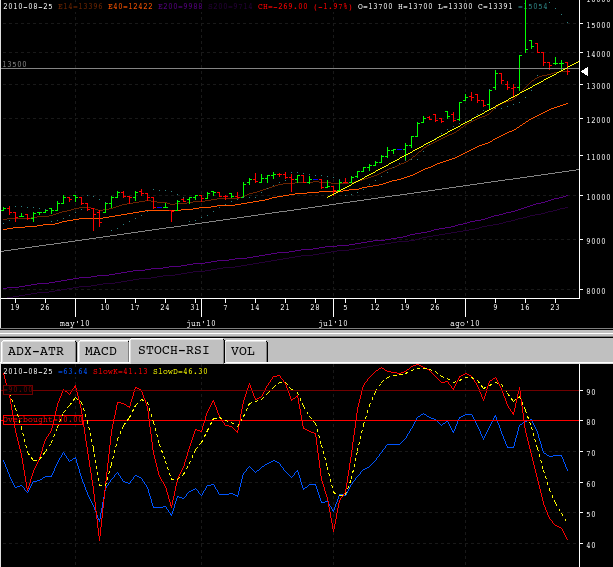Click the ago'10 label on time axis
The width and height of the screenshot is (613, 567).
point(464,323)
